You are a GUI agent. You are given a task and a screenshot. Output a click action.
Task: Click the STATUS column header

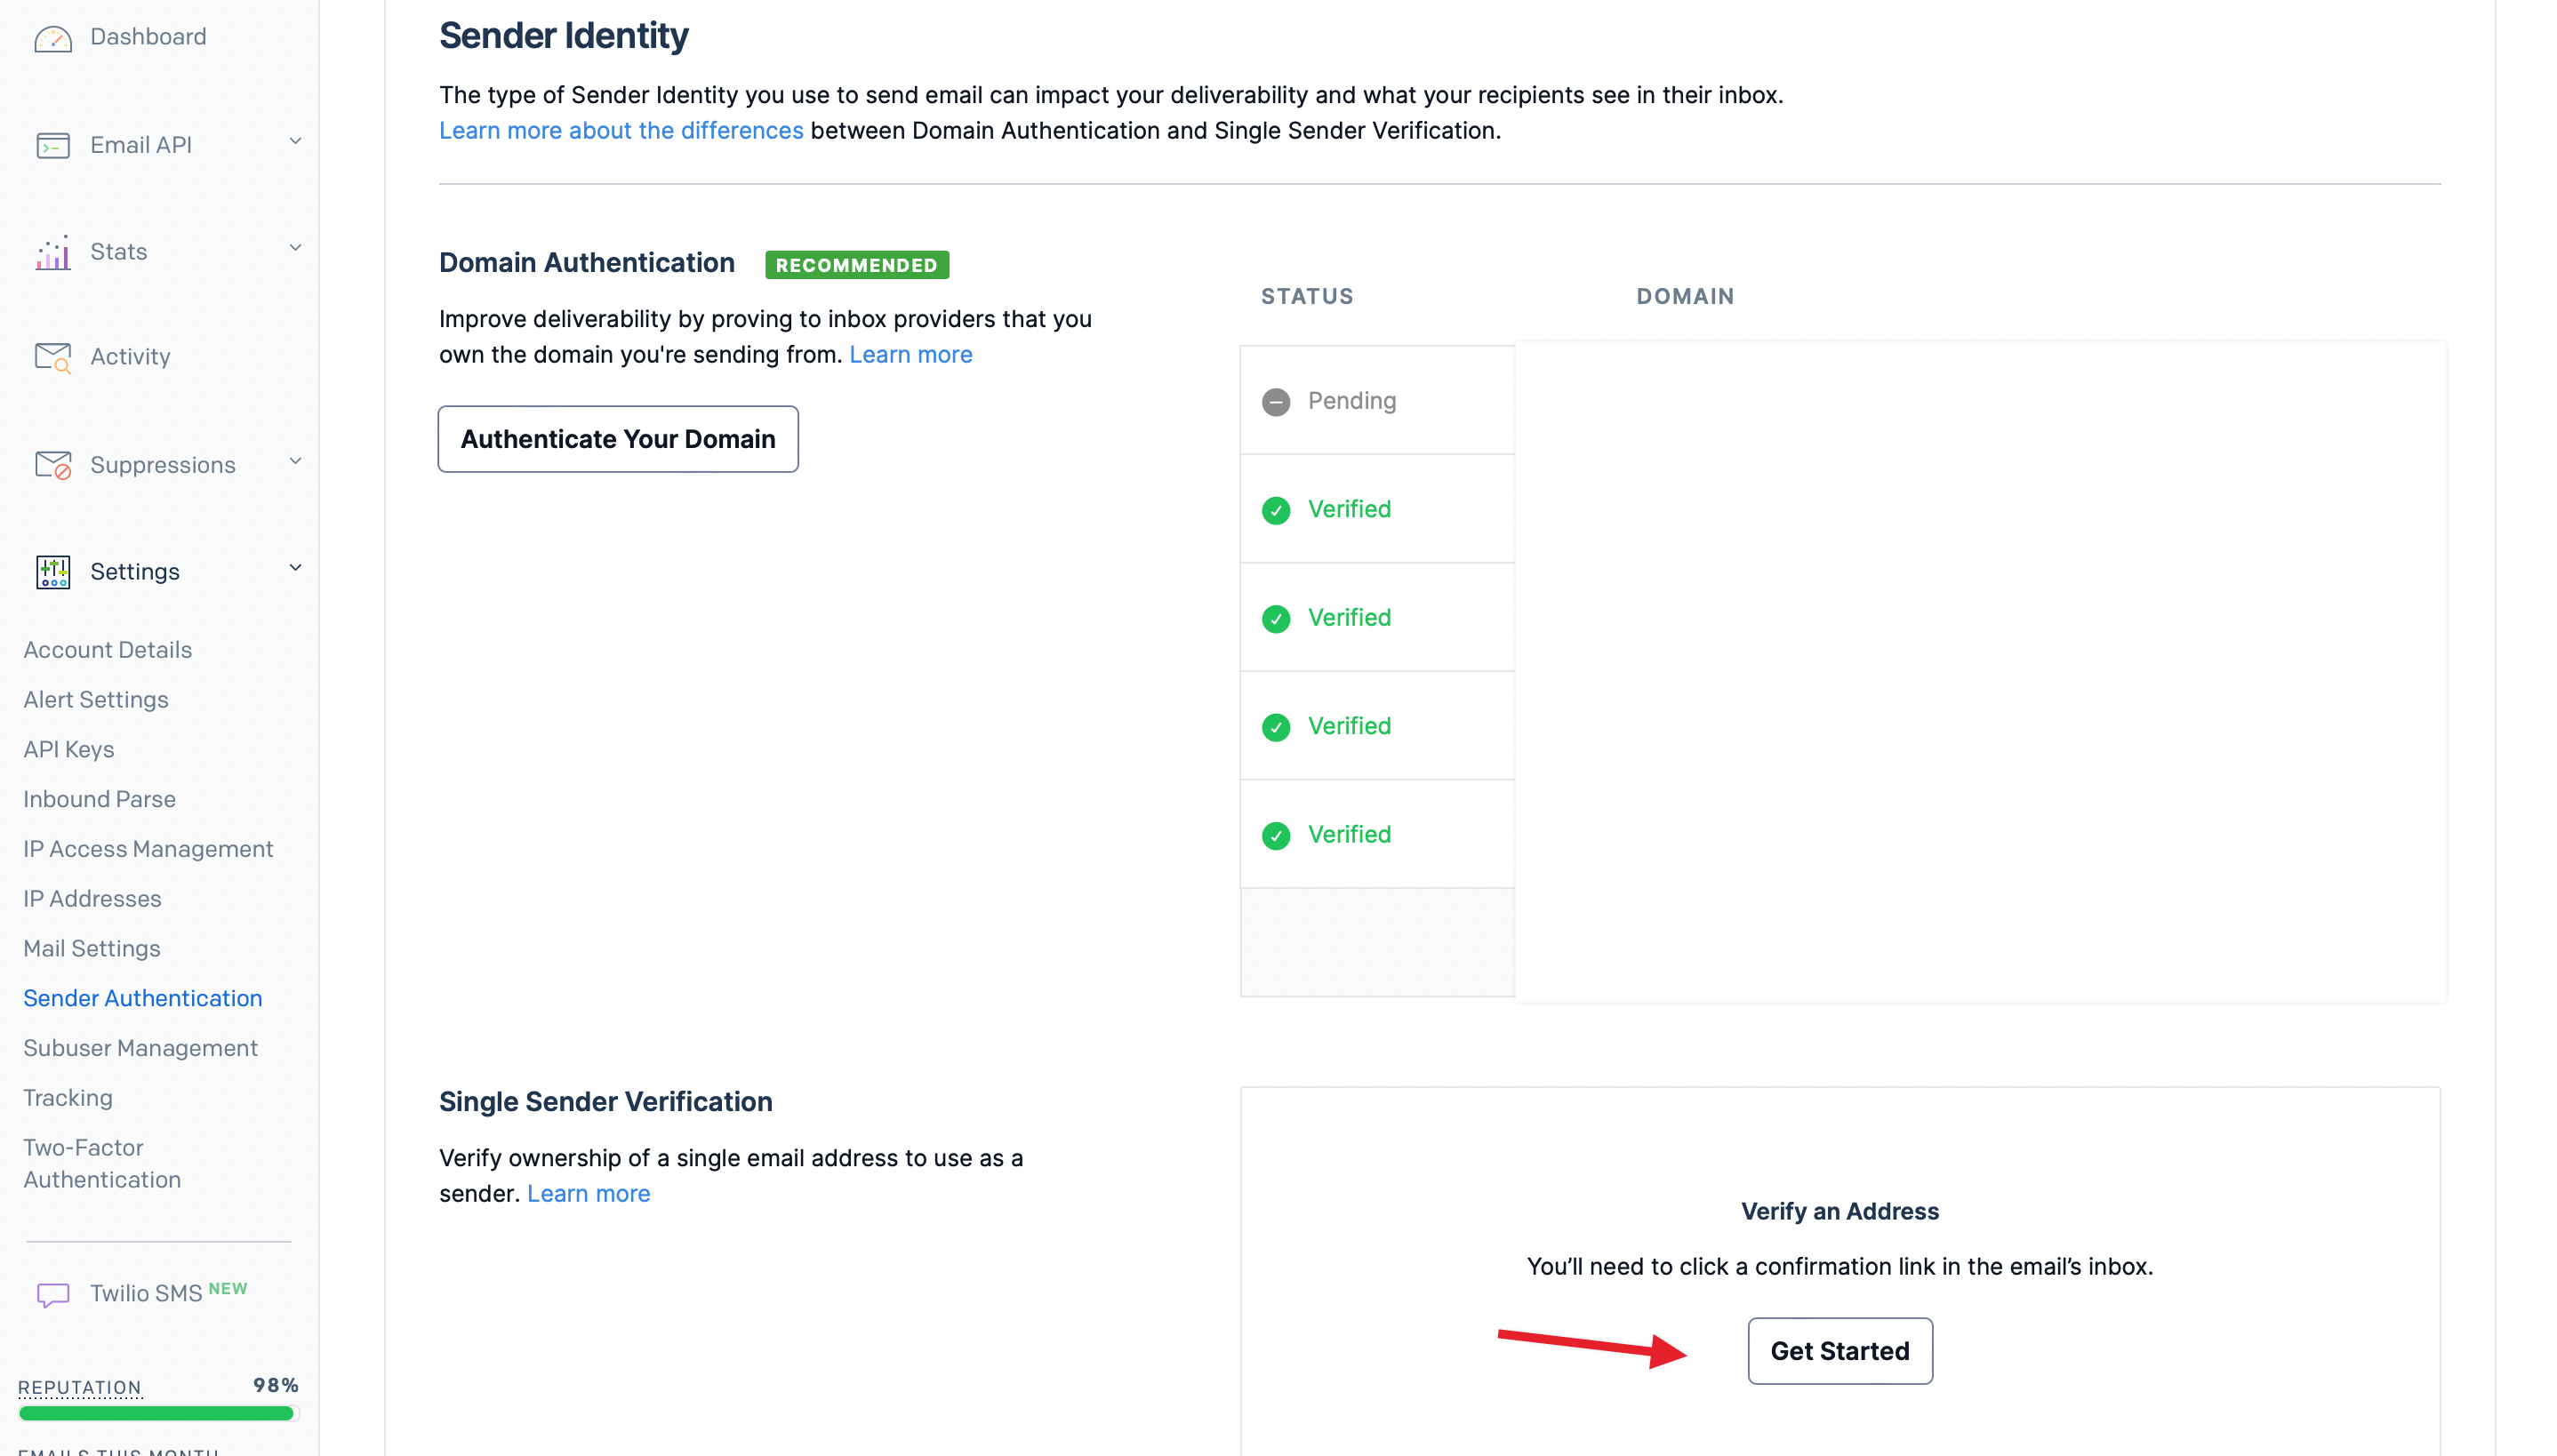click(1307, 297)
